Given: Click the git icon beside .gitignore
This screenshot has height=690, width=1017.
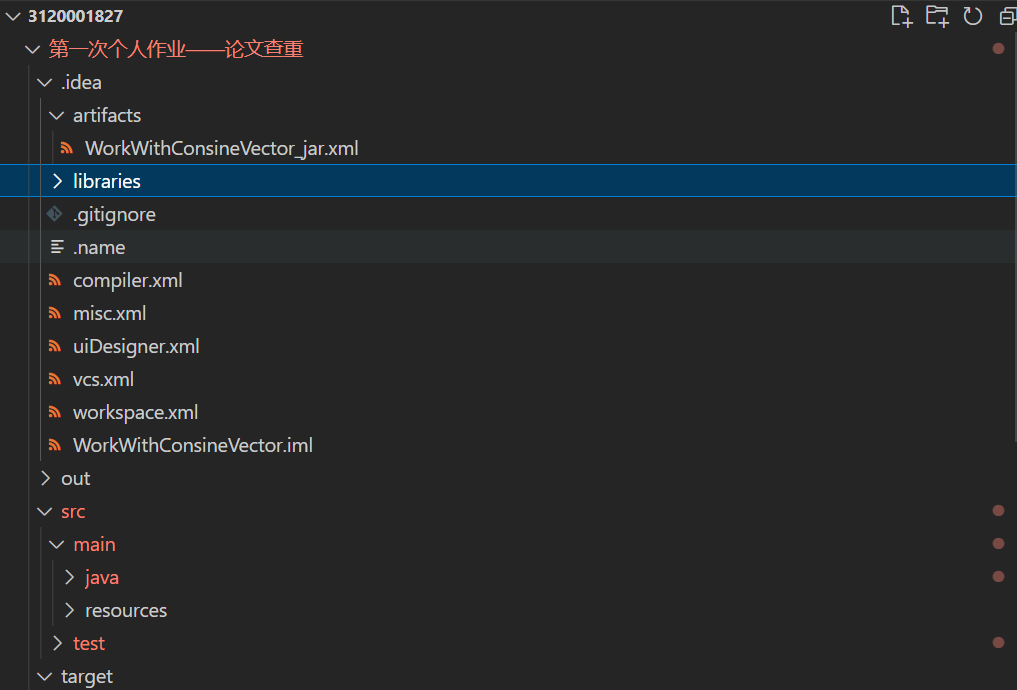Looking at the screenshot, I should click(55, 215).
